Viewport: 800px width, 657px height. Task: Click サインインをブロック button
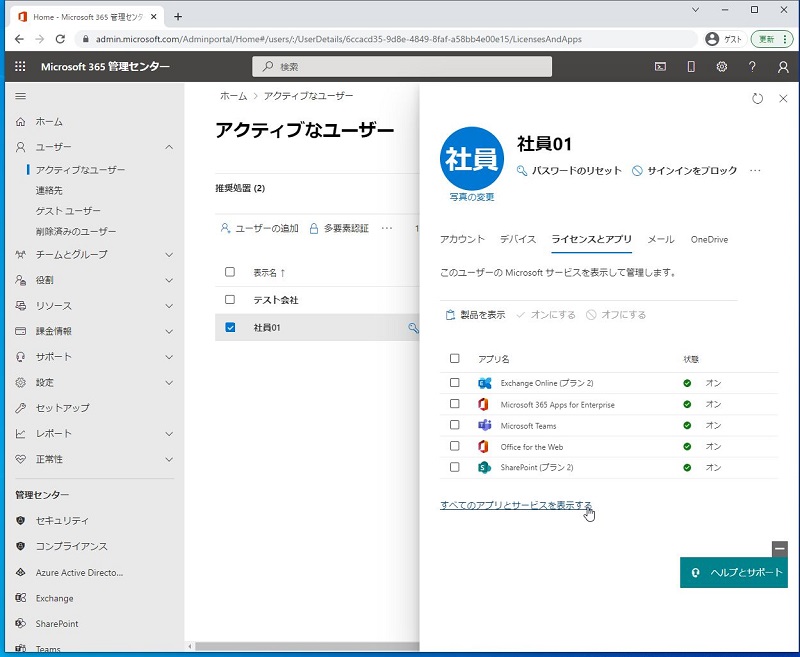point(685,170)
